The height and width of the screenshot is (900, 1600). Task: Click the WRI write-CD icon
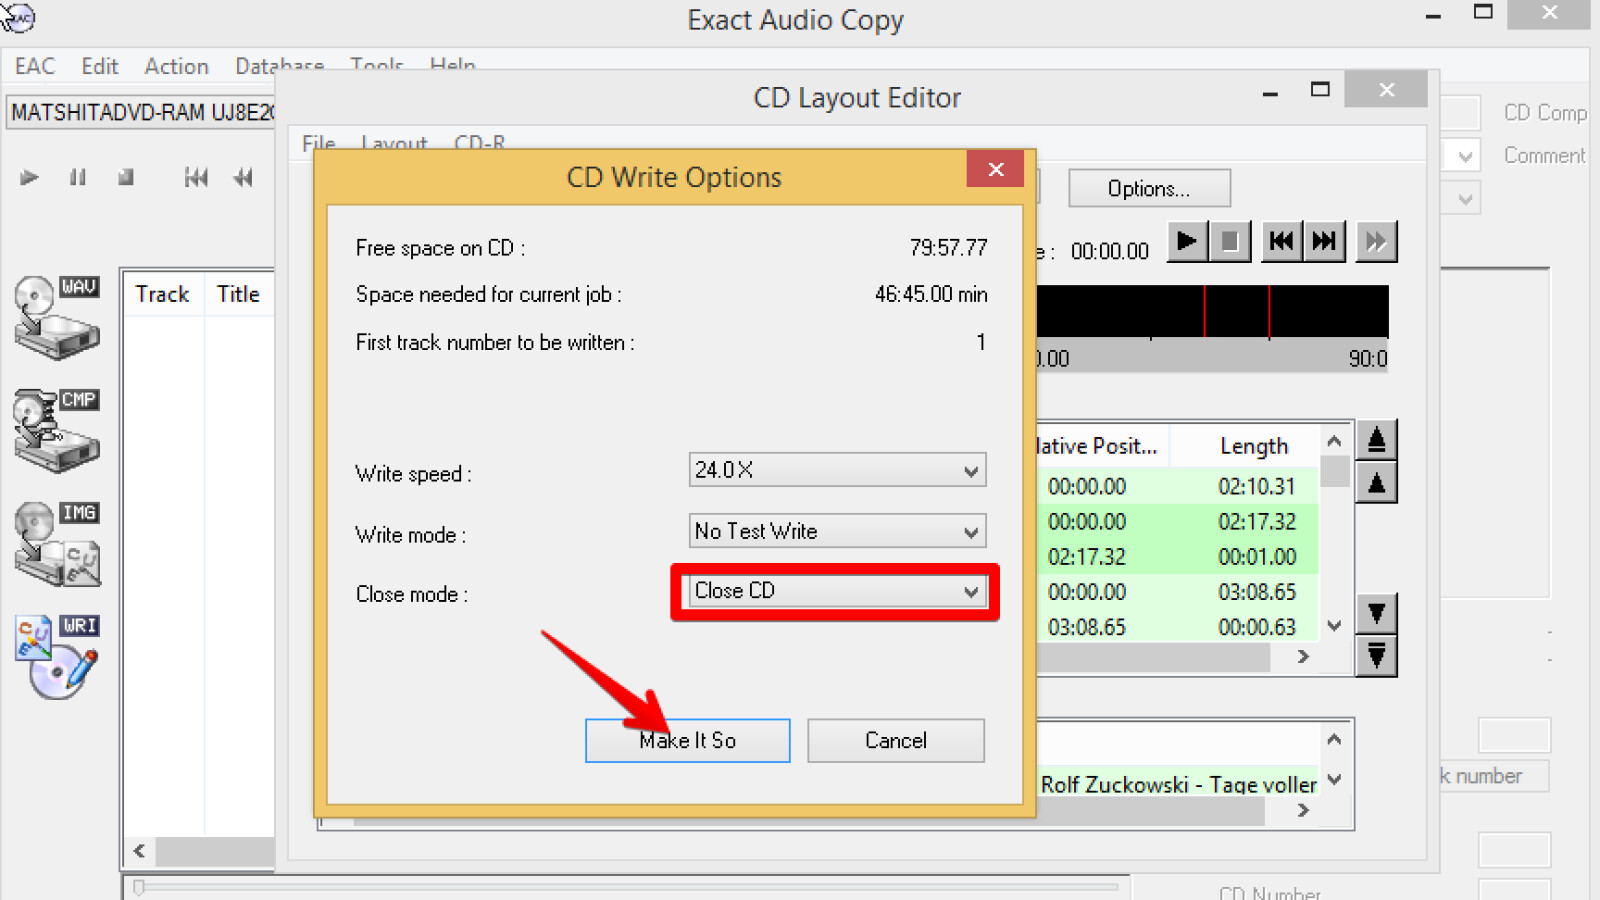[57, 656]
